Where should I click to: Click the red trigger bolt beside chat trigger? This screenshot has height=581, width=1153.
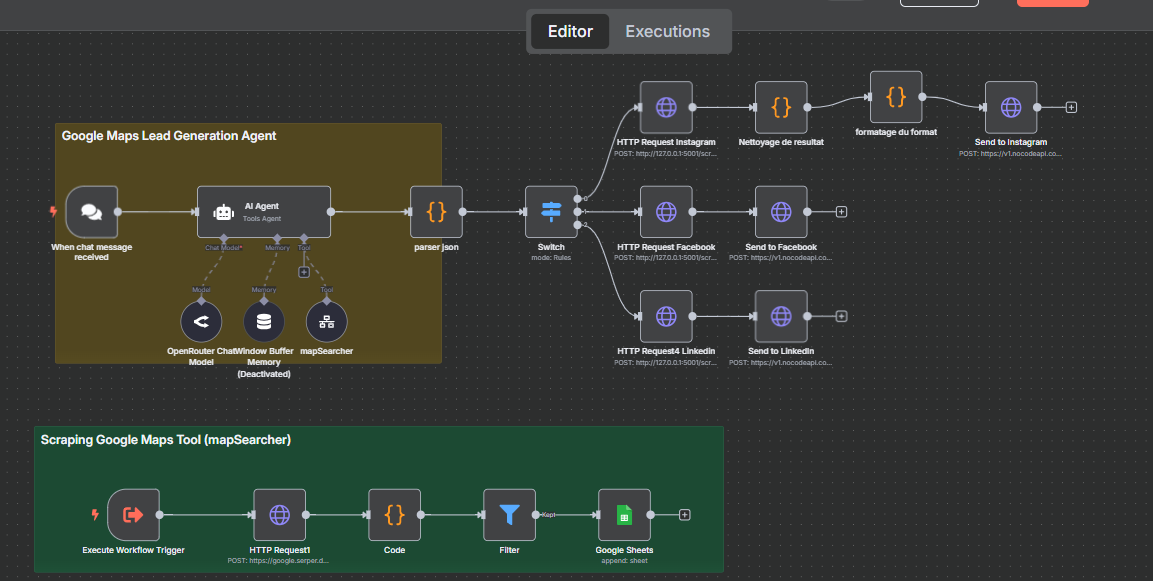[x=53, y=212]
